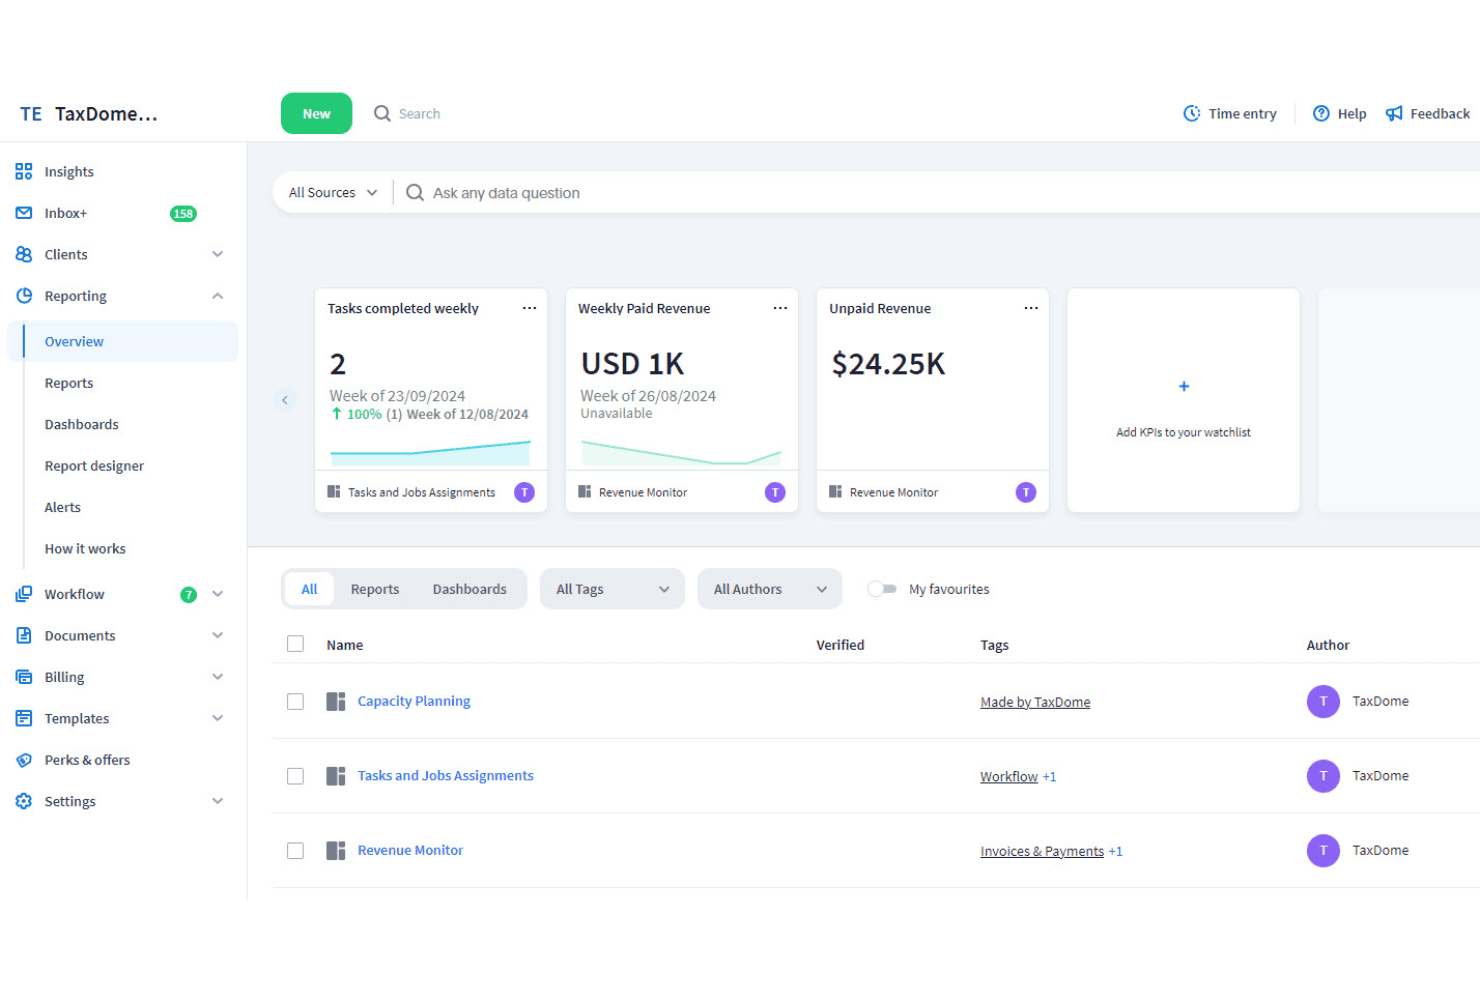Image resolution: width=1480 pixels, height=987 pixels.
Task: Open the Insights grid icon in sidebar
Action: 24,172
